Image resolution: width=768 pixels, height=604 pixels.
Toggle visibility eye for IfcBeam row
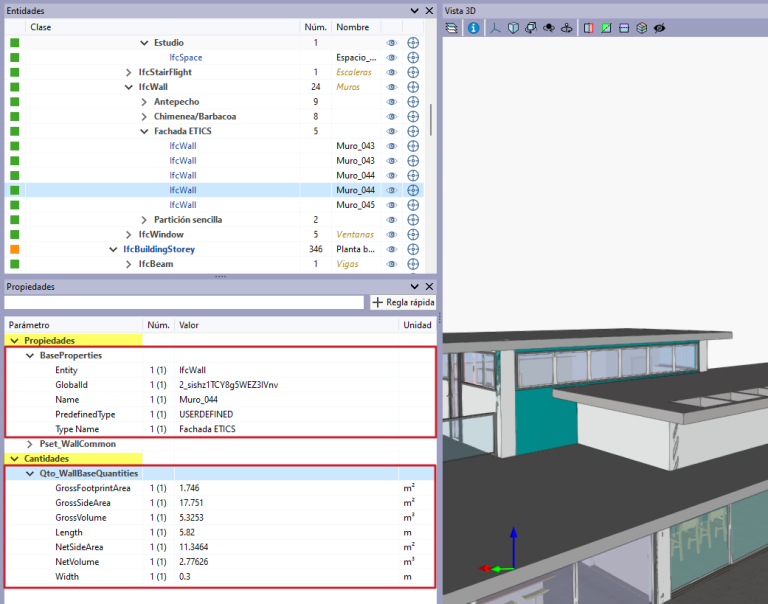391,264
